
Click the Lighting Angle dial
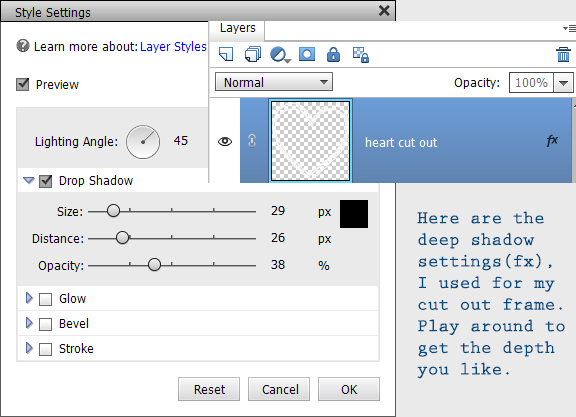tap(143, 142)
